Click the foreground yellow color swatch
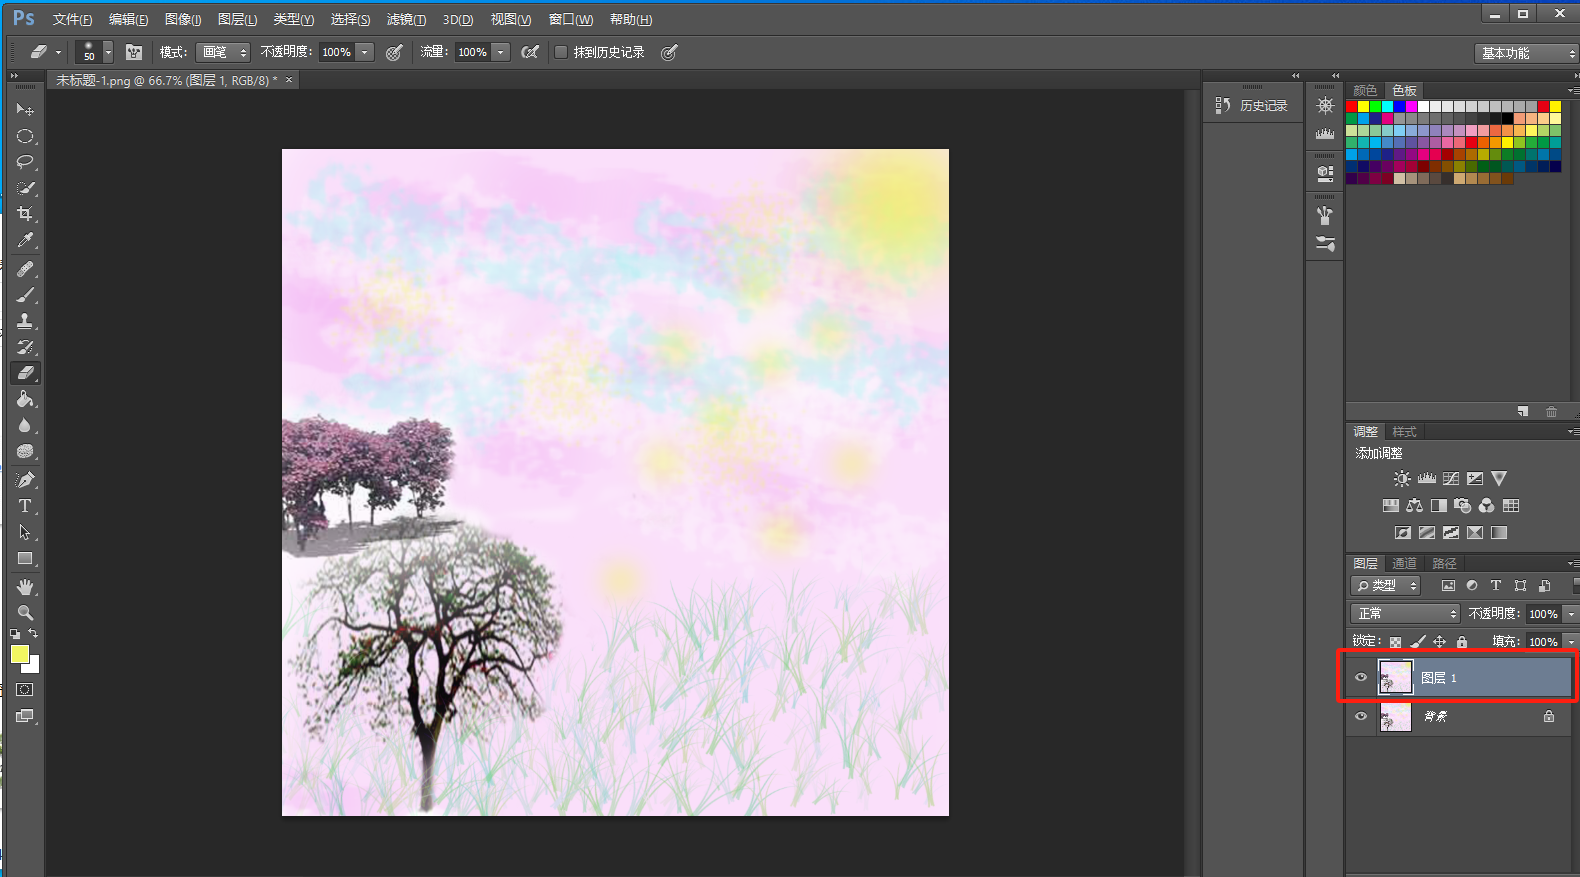Screen dimensions: 1580x877 20,654
